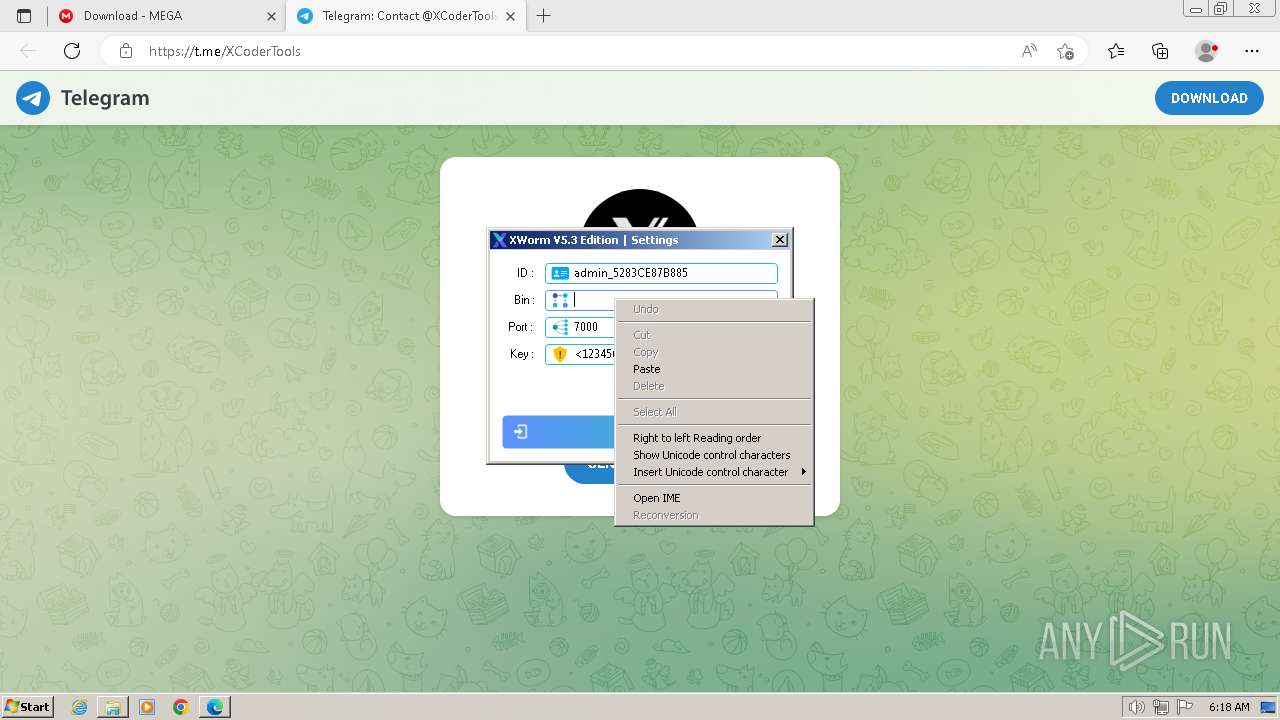The height and width of the screenshot is (720, 1280).
Task: Refresh the browser page
Action: [x=72, y=51]
